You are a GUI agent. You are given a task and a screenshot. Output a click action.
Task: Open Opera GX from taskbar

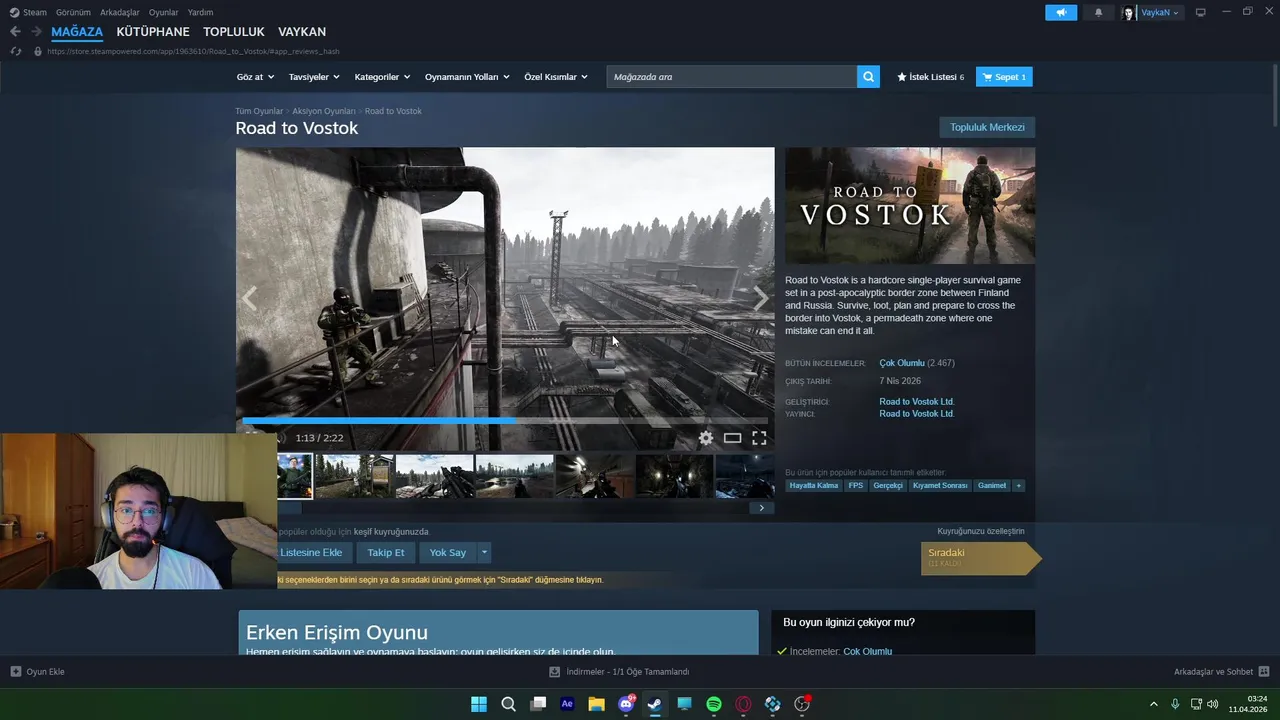point(743,704)
